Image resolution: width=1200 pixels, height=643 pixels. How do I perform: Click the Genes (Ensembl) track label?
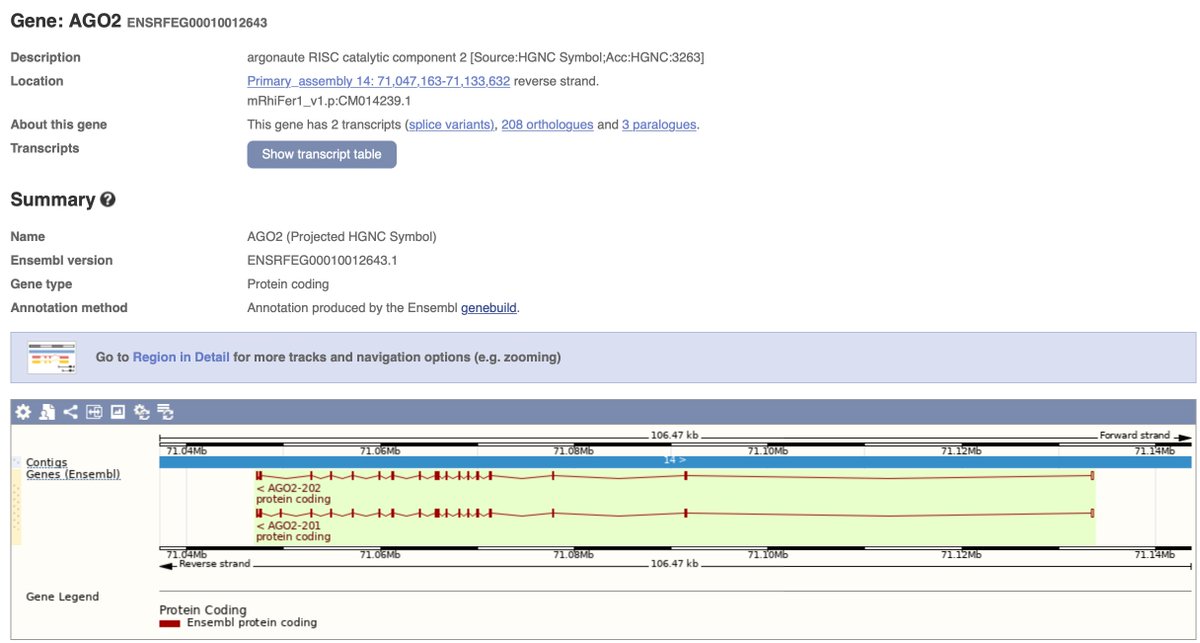[x=73, y=474]
